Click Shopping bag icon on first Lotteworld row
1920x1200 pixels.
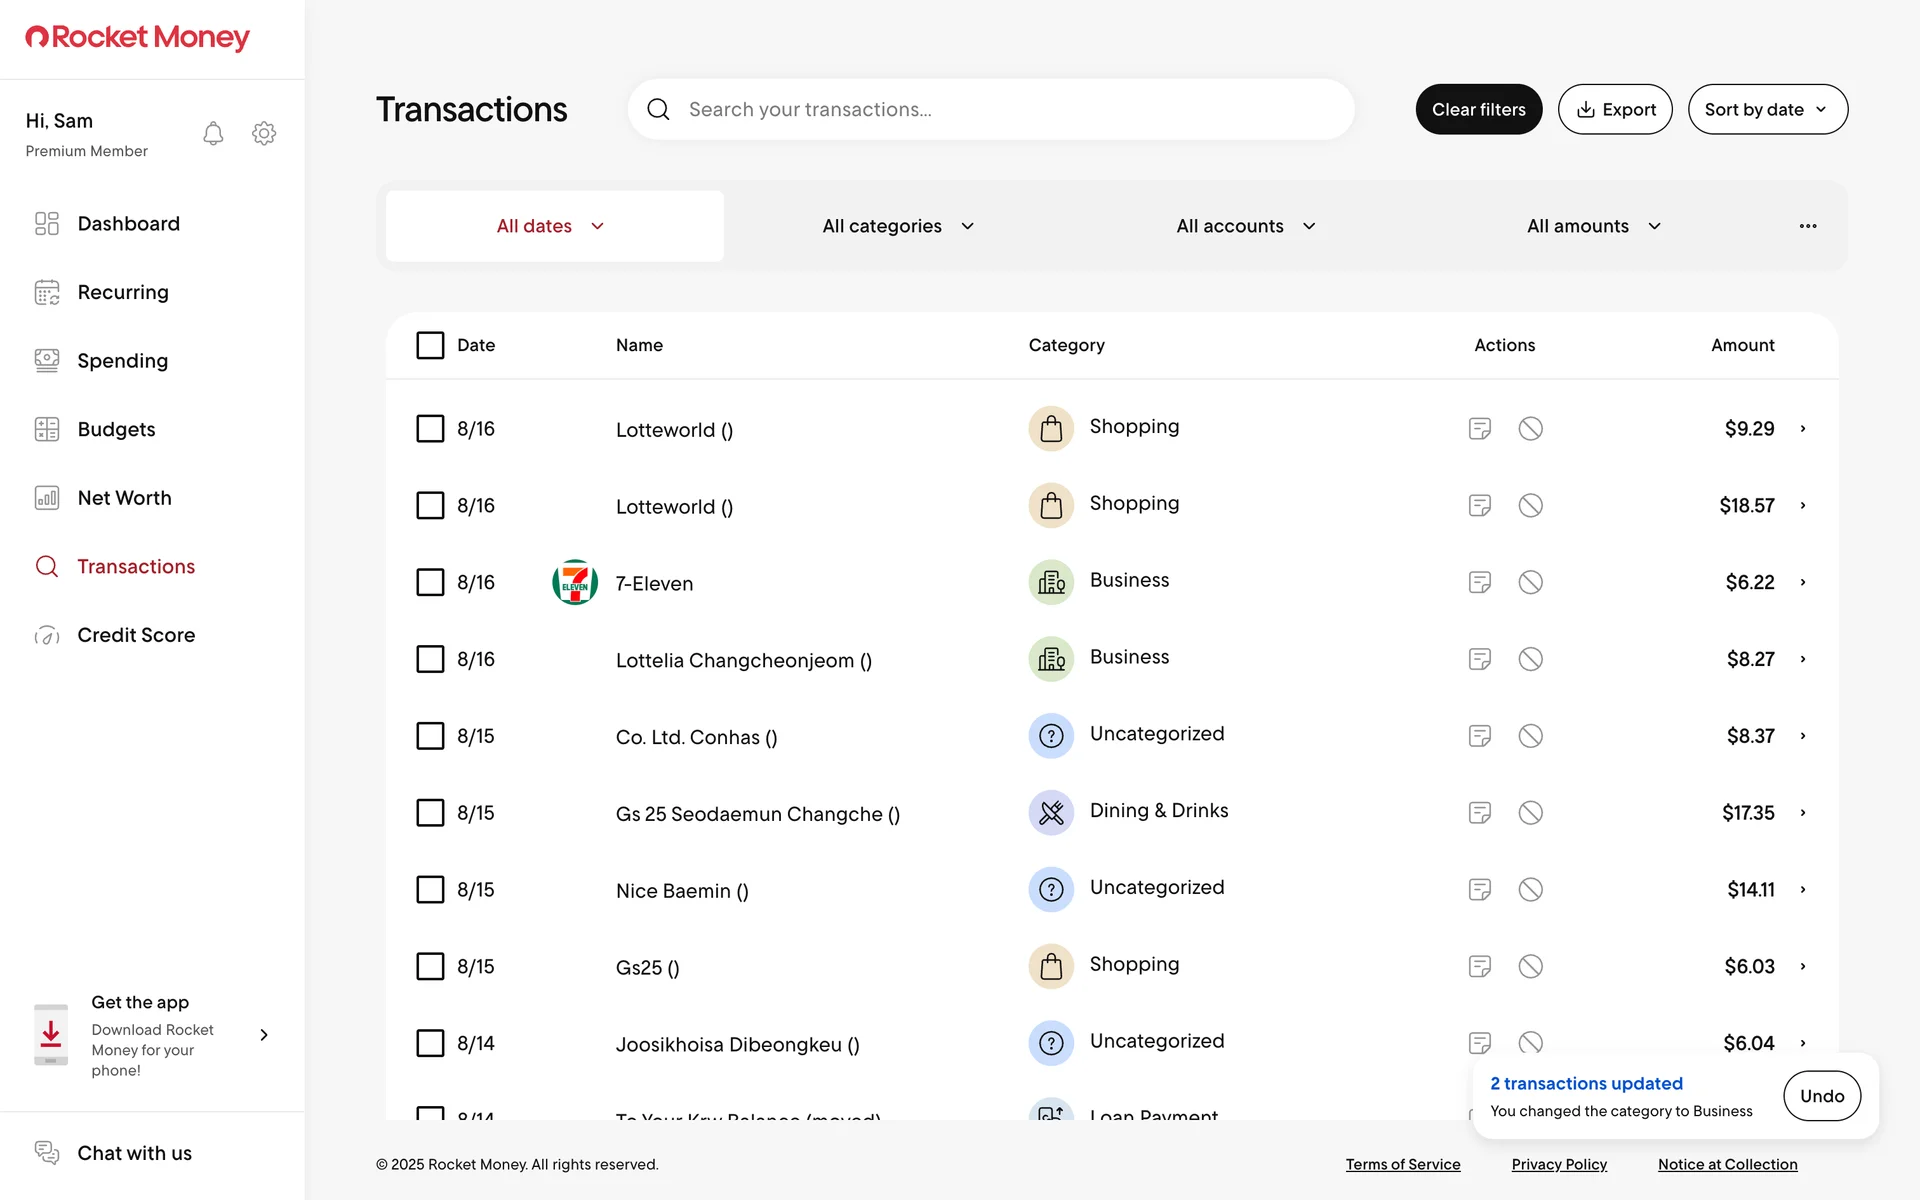pos(1050,429)
